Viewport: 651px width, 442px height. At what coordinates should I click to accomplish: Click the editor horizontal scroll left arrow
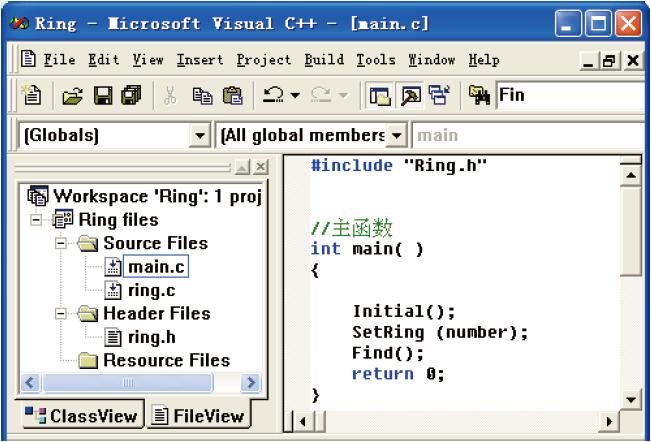(x=303, y=422)
